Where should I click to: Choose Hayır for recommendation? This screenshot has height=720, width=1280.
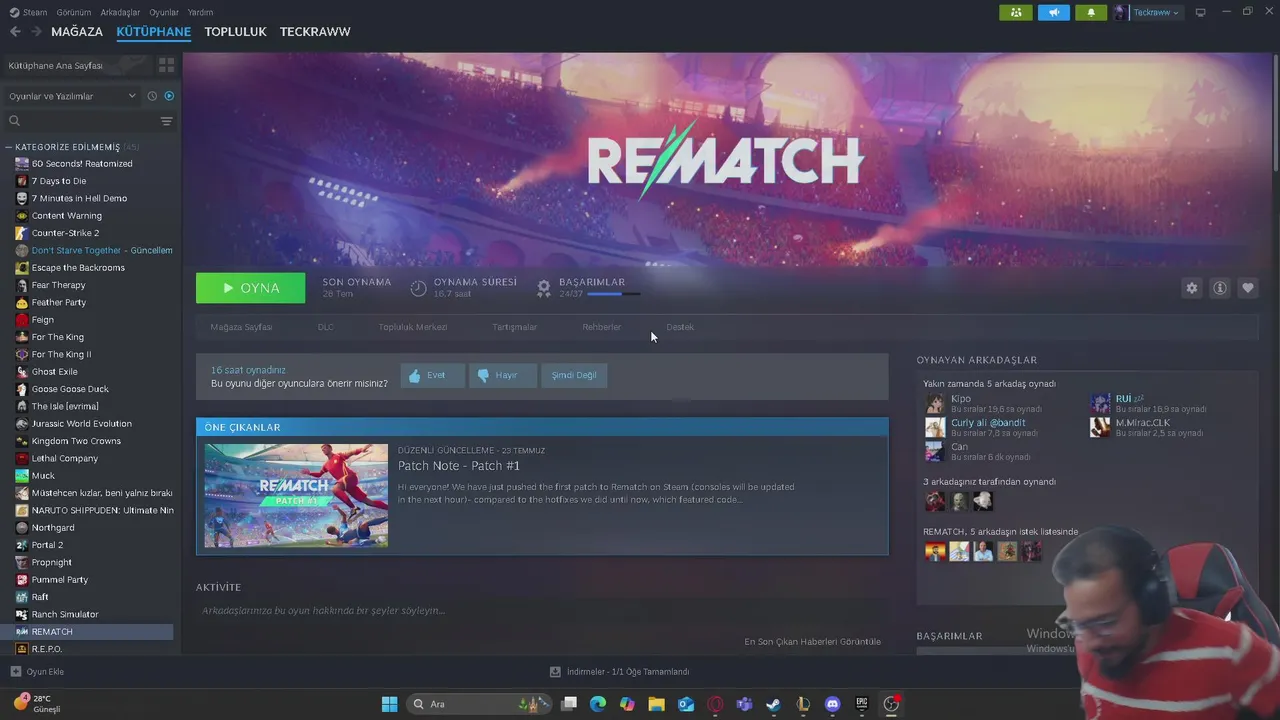click(x=503, y=375)
